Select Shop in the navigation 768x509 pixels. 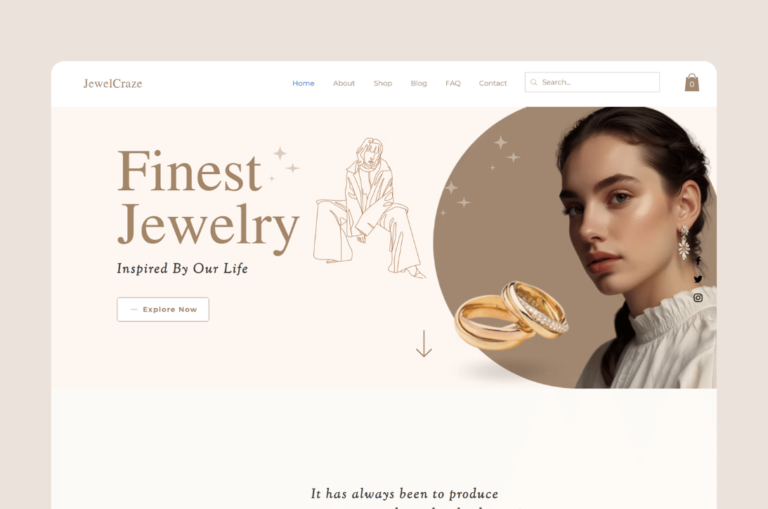[383, 83]
